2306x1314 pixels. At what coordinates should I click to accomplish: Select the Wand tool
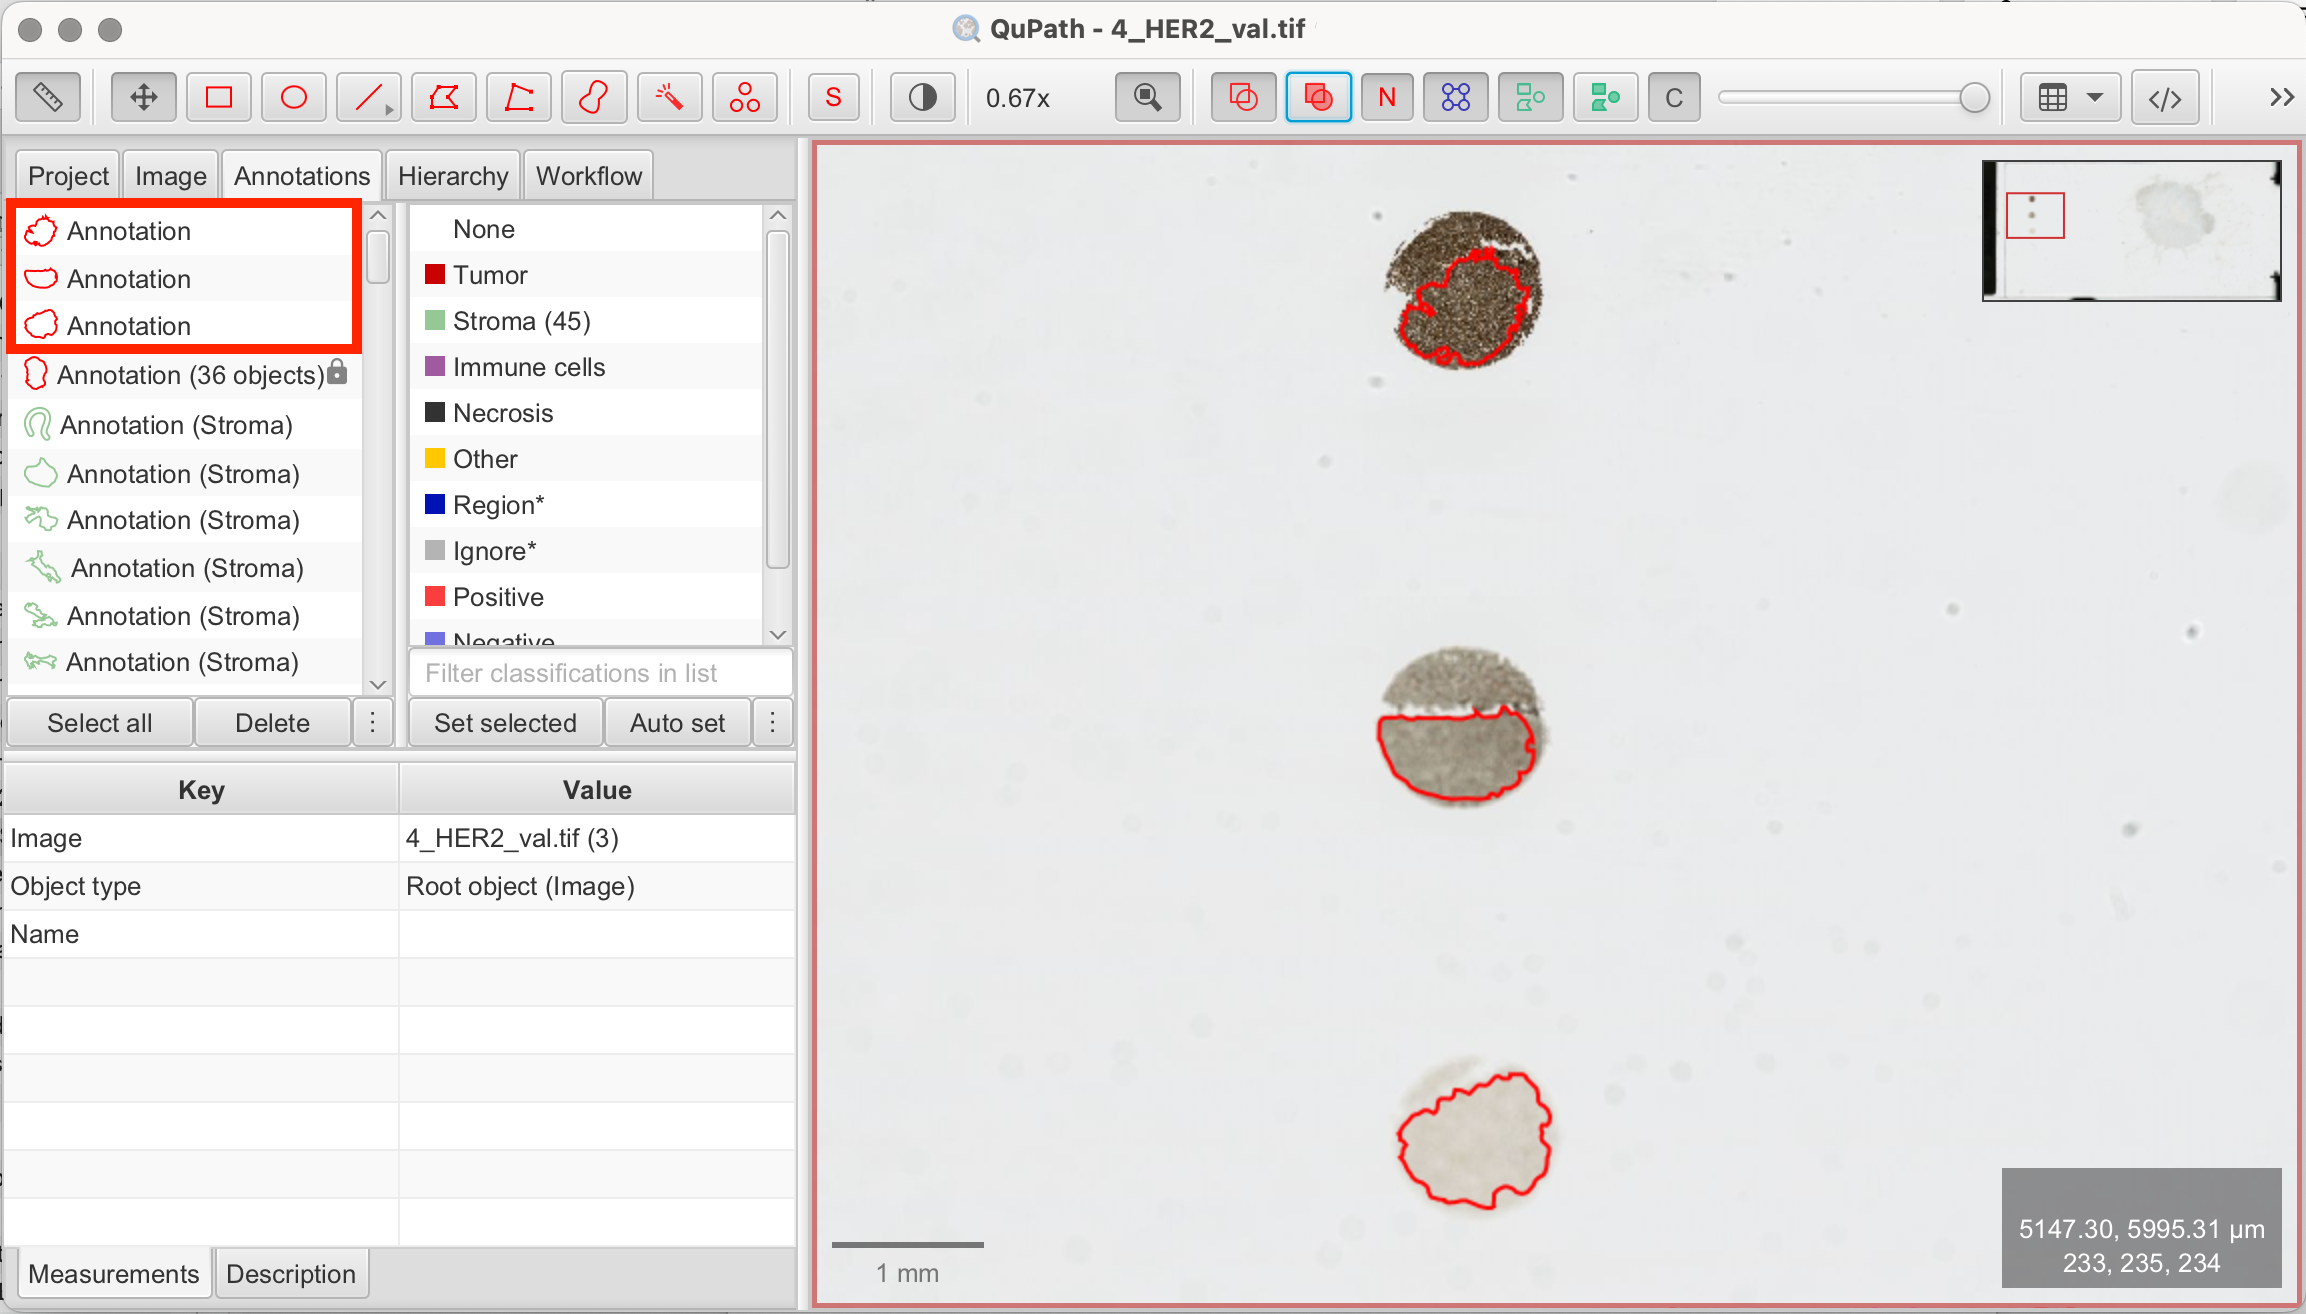668,97
